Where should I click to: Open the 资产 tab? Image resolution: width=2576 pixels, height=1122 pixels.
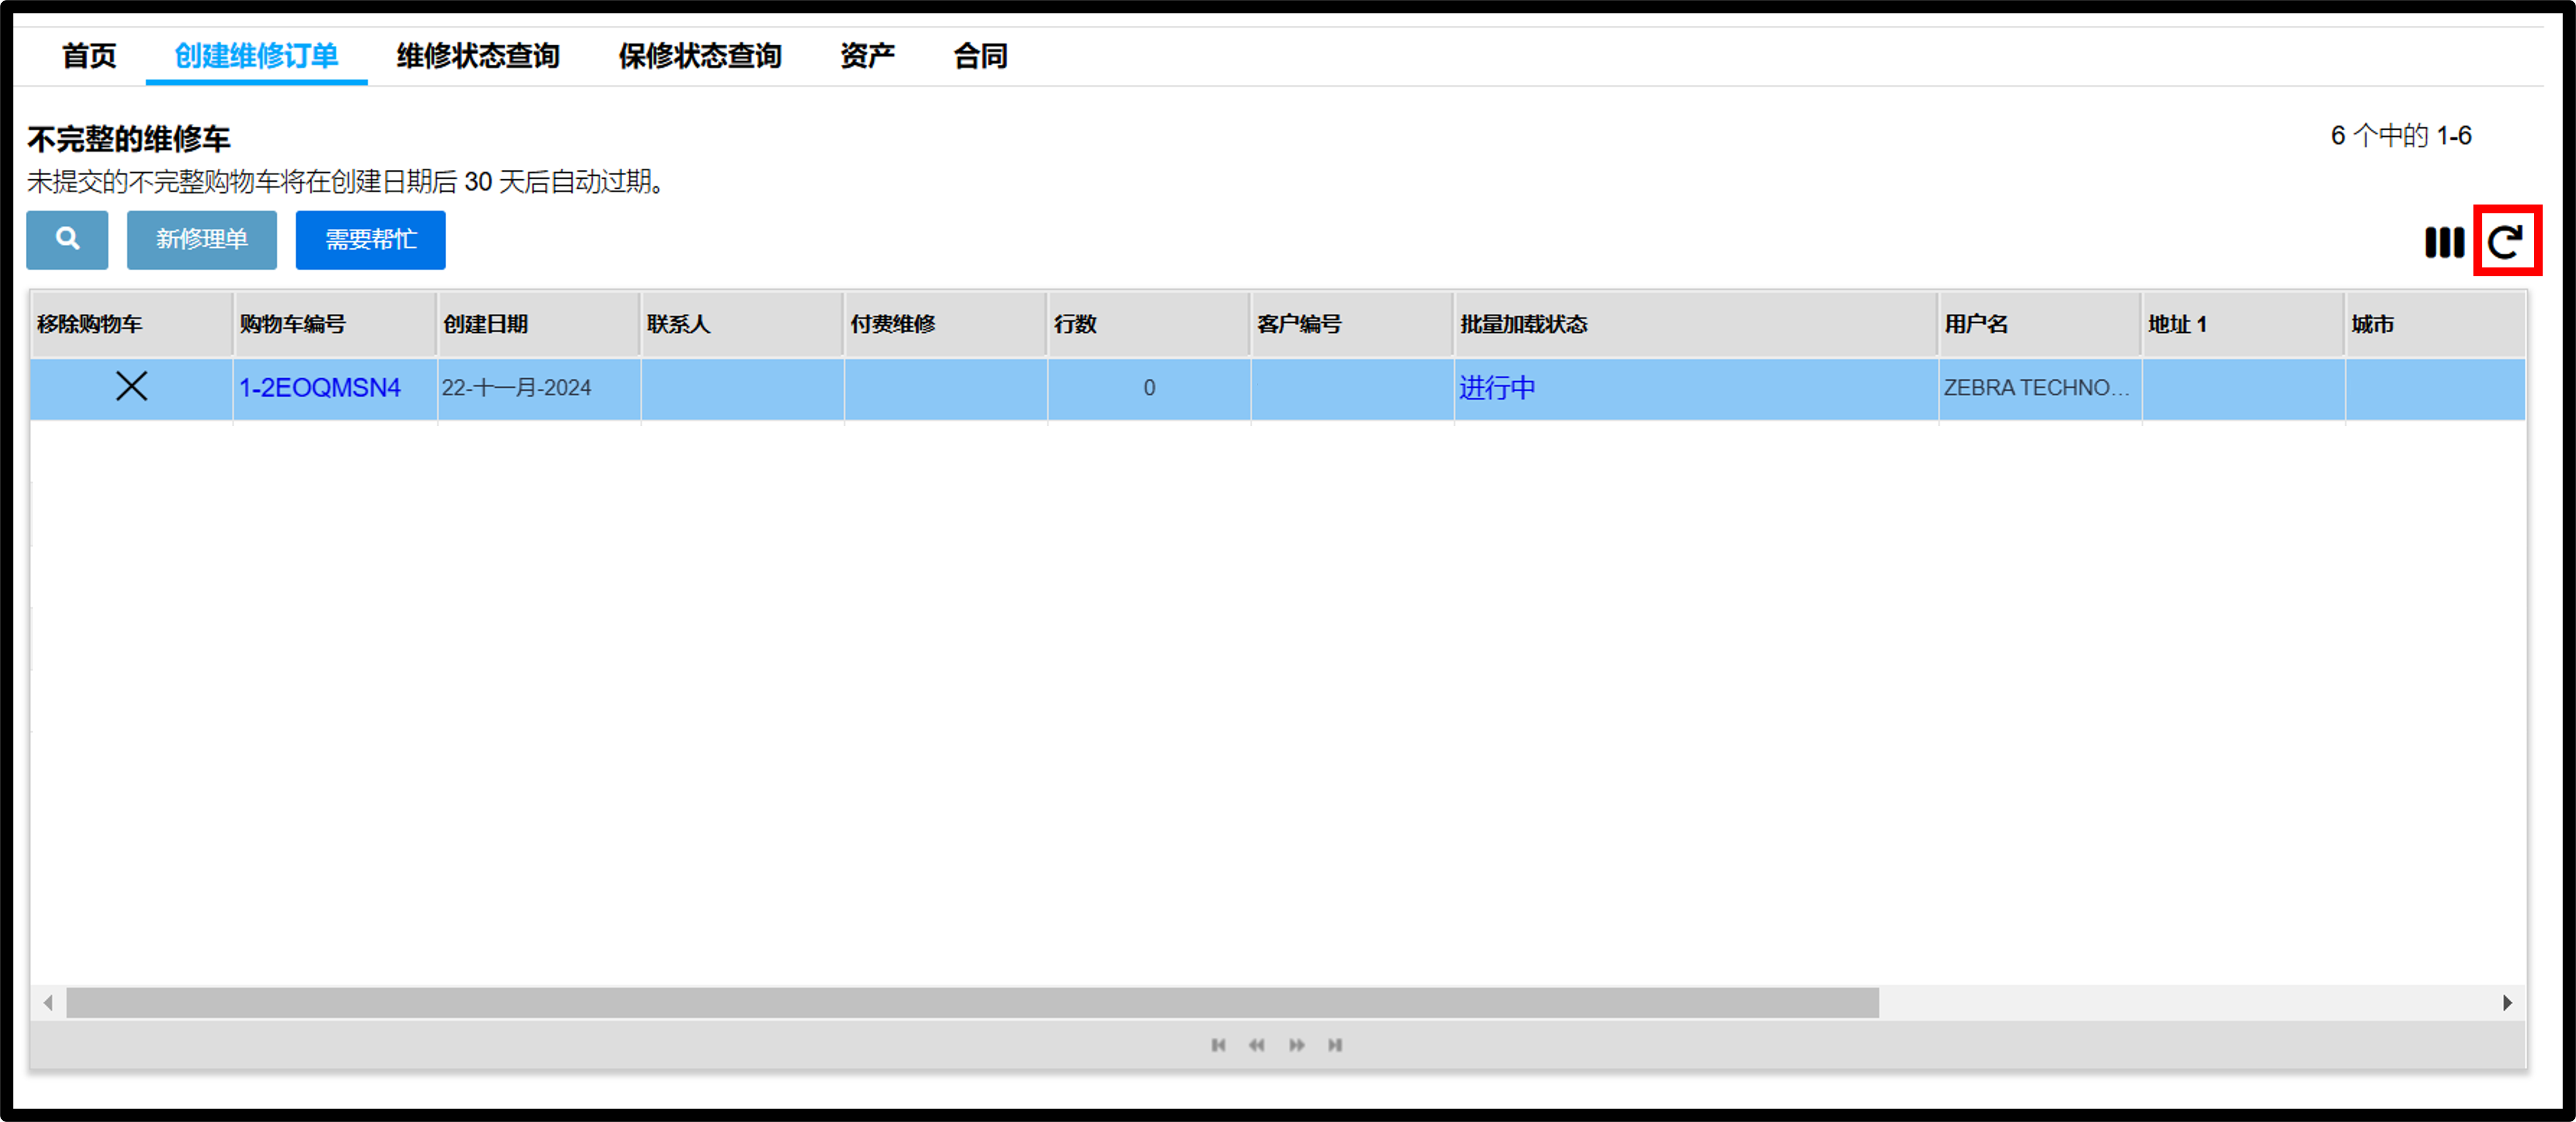tap(867, 56)
